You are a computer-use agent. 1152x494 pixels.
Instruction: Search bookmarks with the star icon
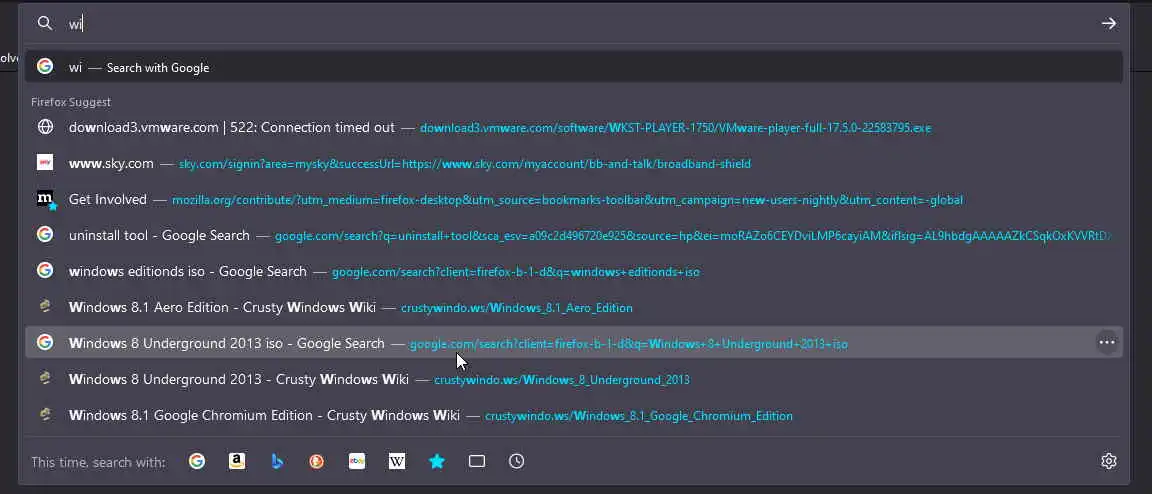click(437, 461)
